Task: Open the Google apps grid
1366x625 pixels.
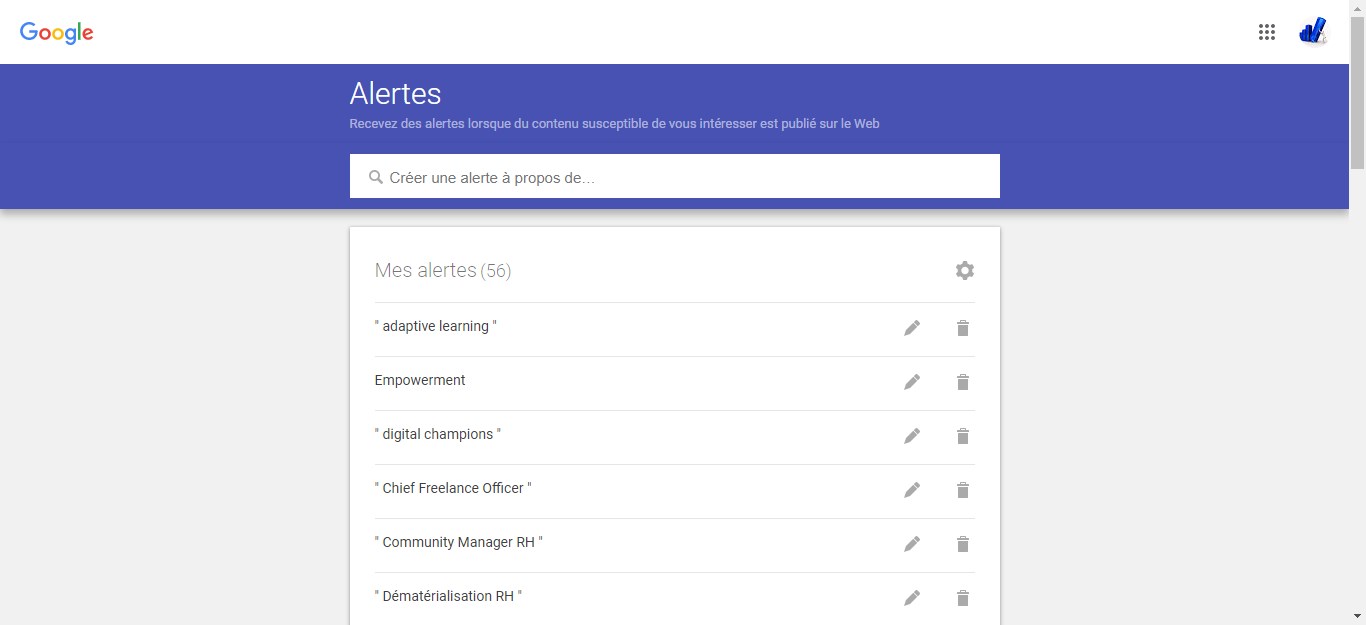Action: click(x=1267, y=32)
